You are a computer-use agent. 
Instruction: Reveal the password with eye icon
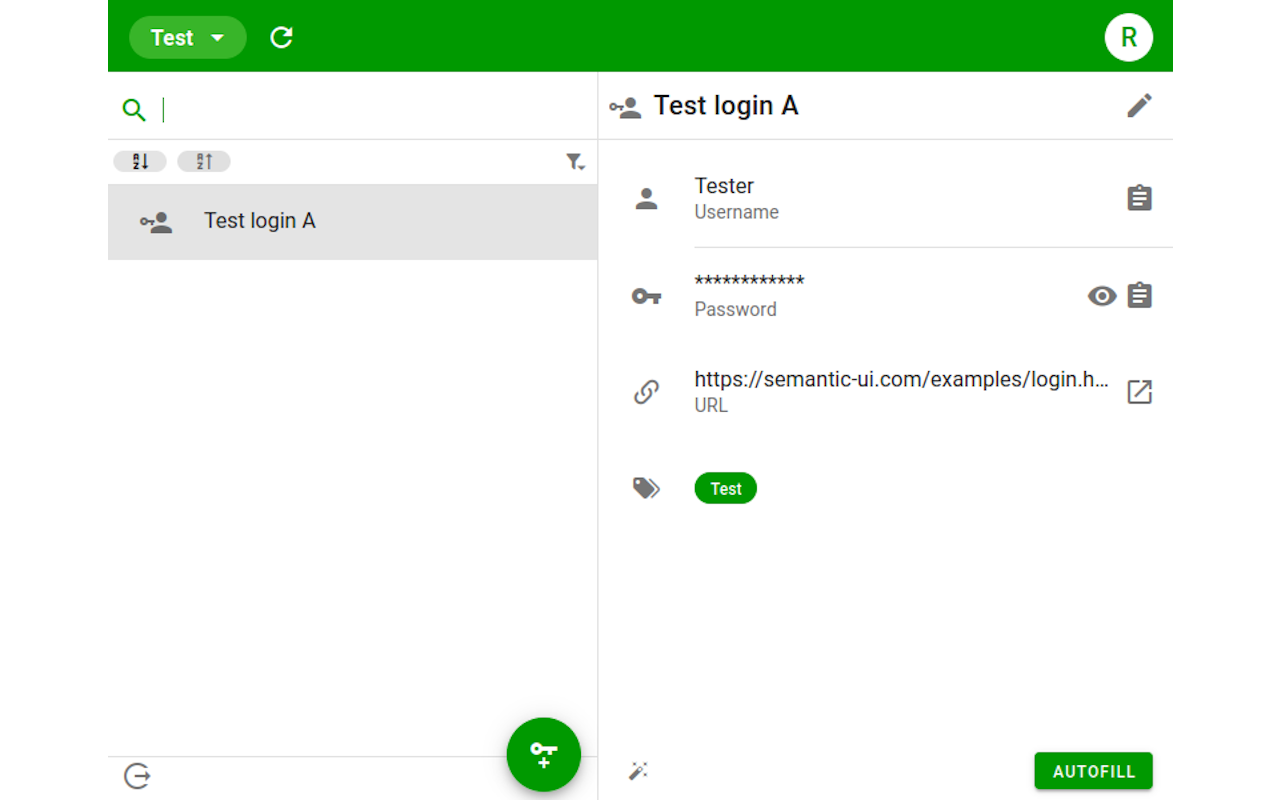coord(1102,296)
